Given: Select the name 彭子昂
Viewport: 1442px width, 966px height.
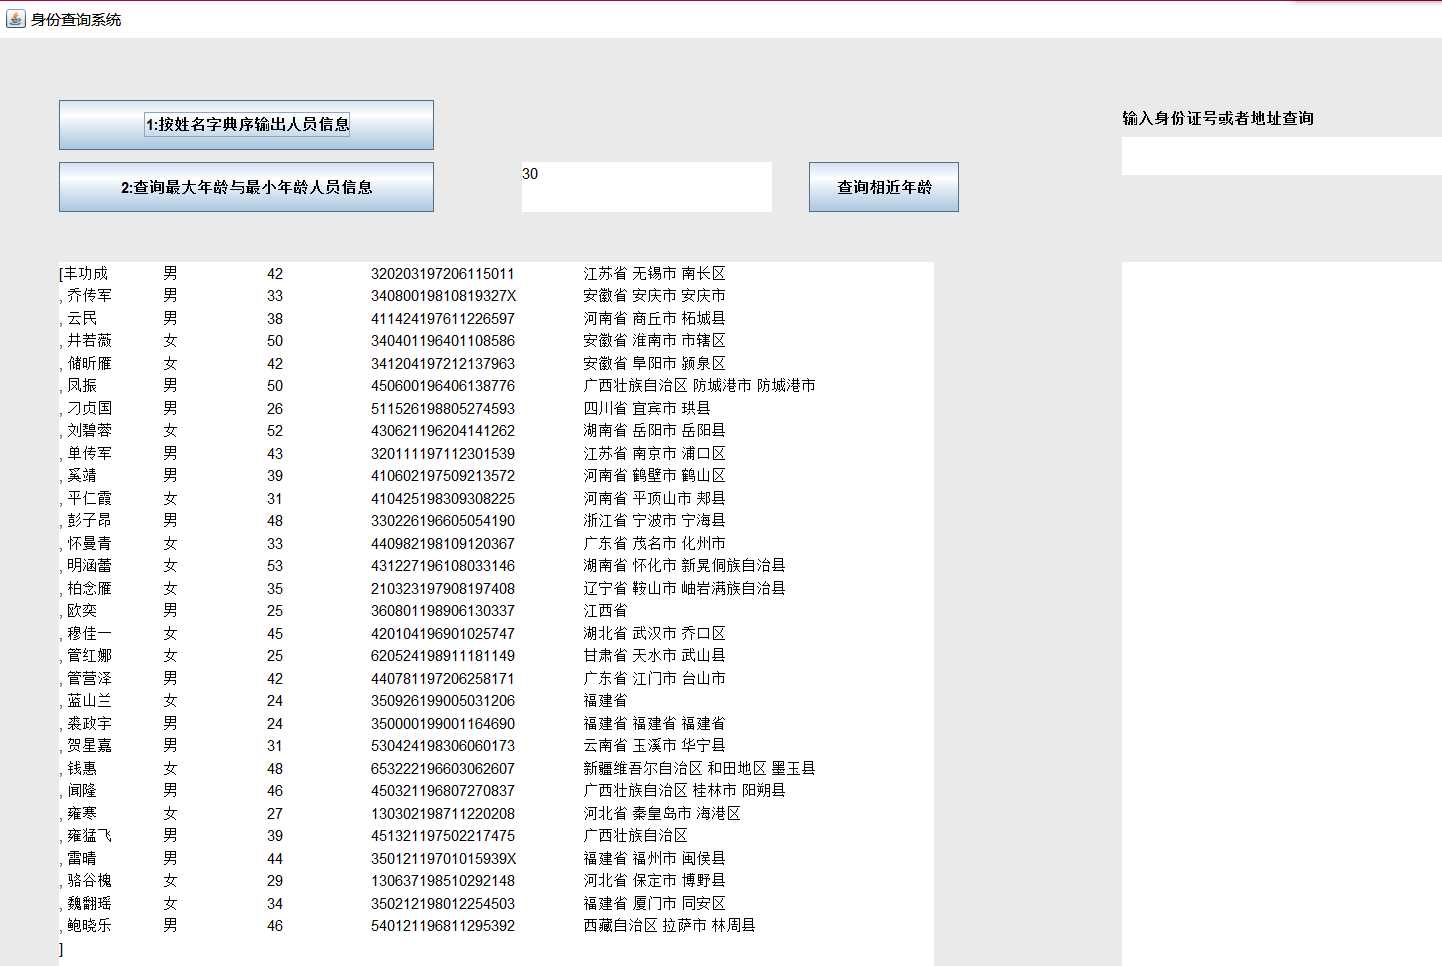Looking at the screenshot, I should click(x=89, y=521).
